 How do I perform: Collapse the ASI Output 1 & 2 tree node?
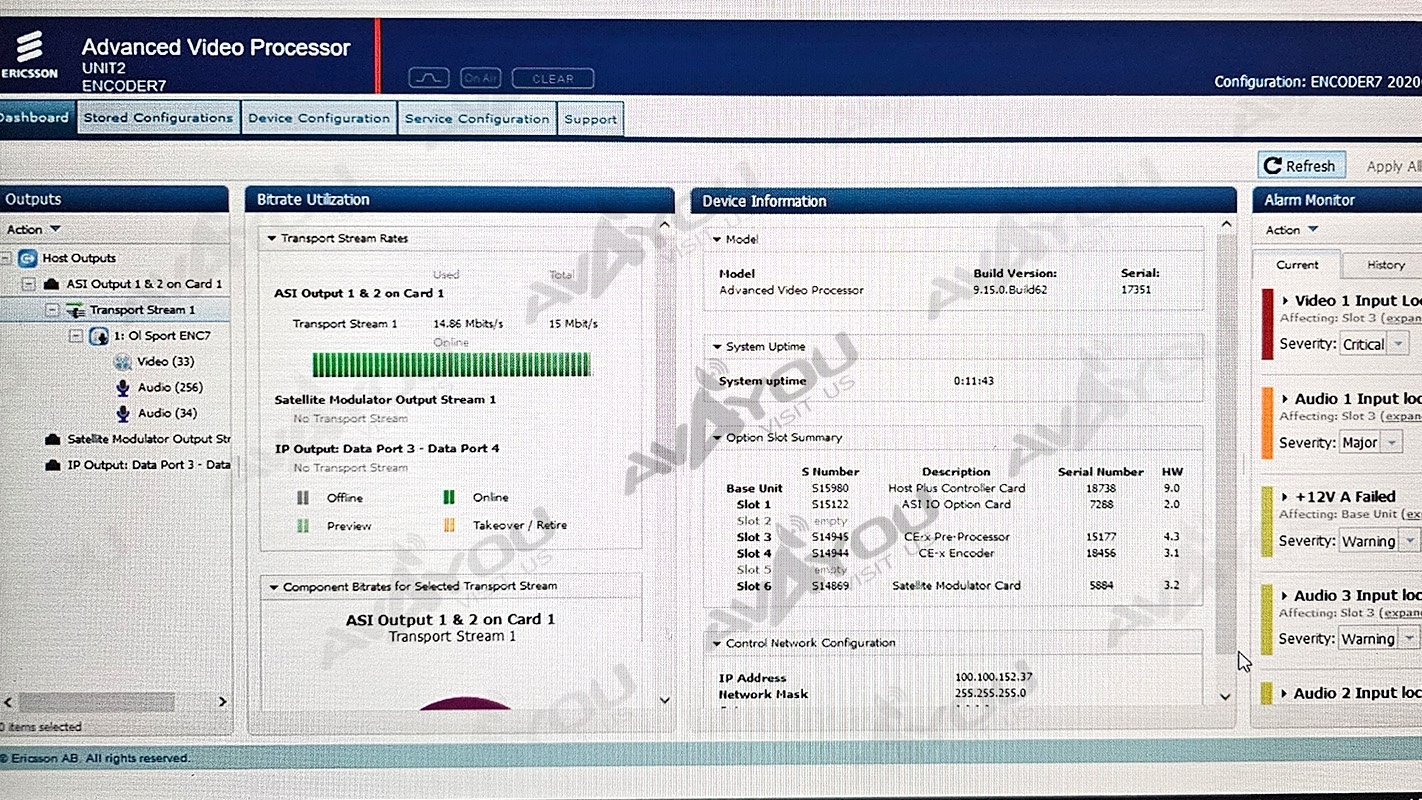(x=29, y=284)
